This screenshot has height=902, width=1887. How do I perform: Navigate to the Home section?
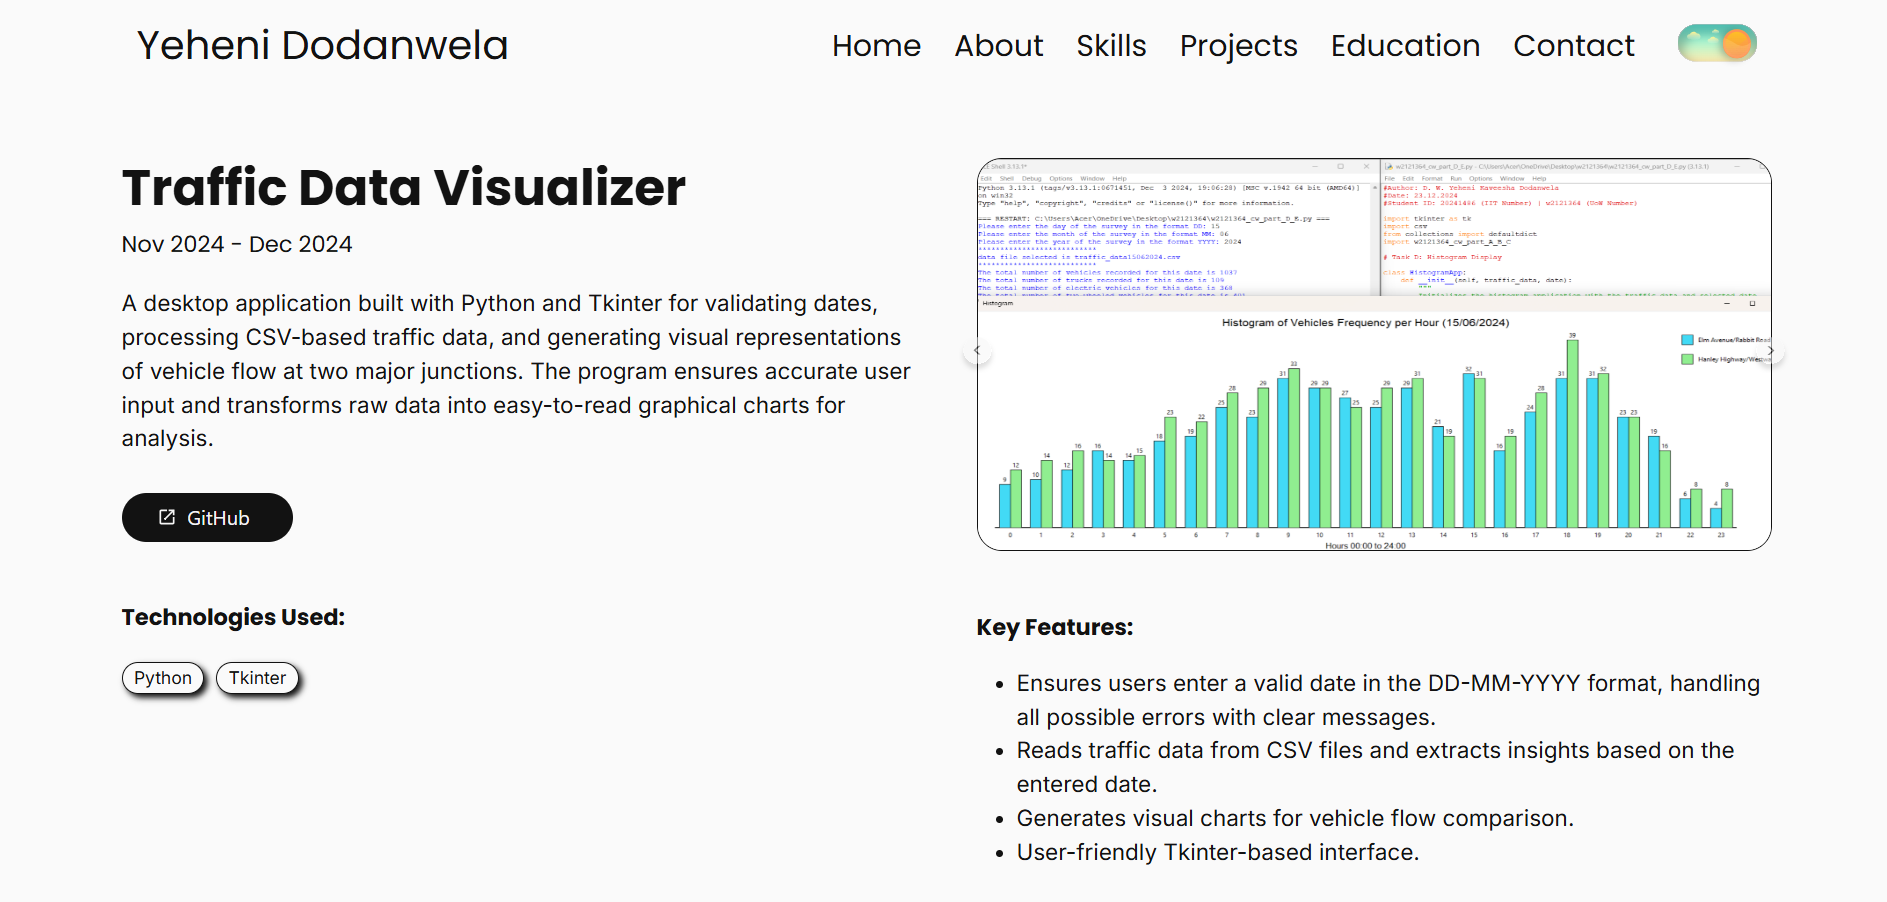[x=876, y=46]
